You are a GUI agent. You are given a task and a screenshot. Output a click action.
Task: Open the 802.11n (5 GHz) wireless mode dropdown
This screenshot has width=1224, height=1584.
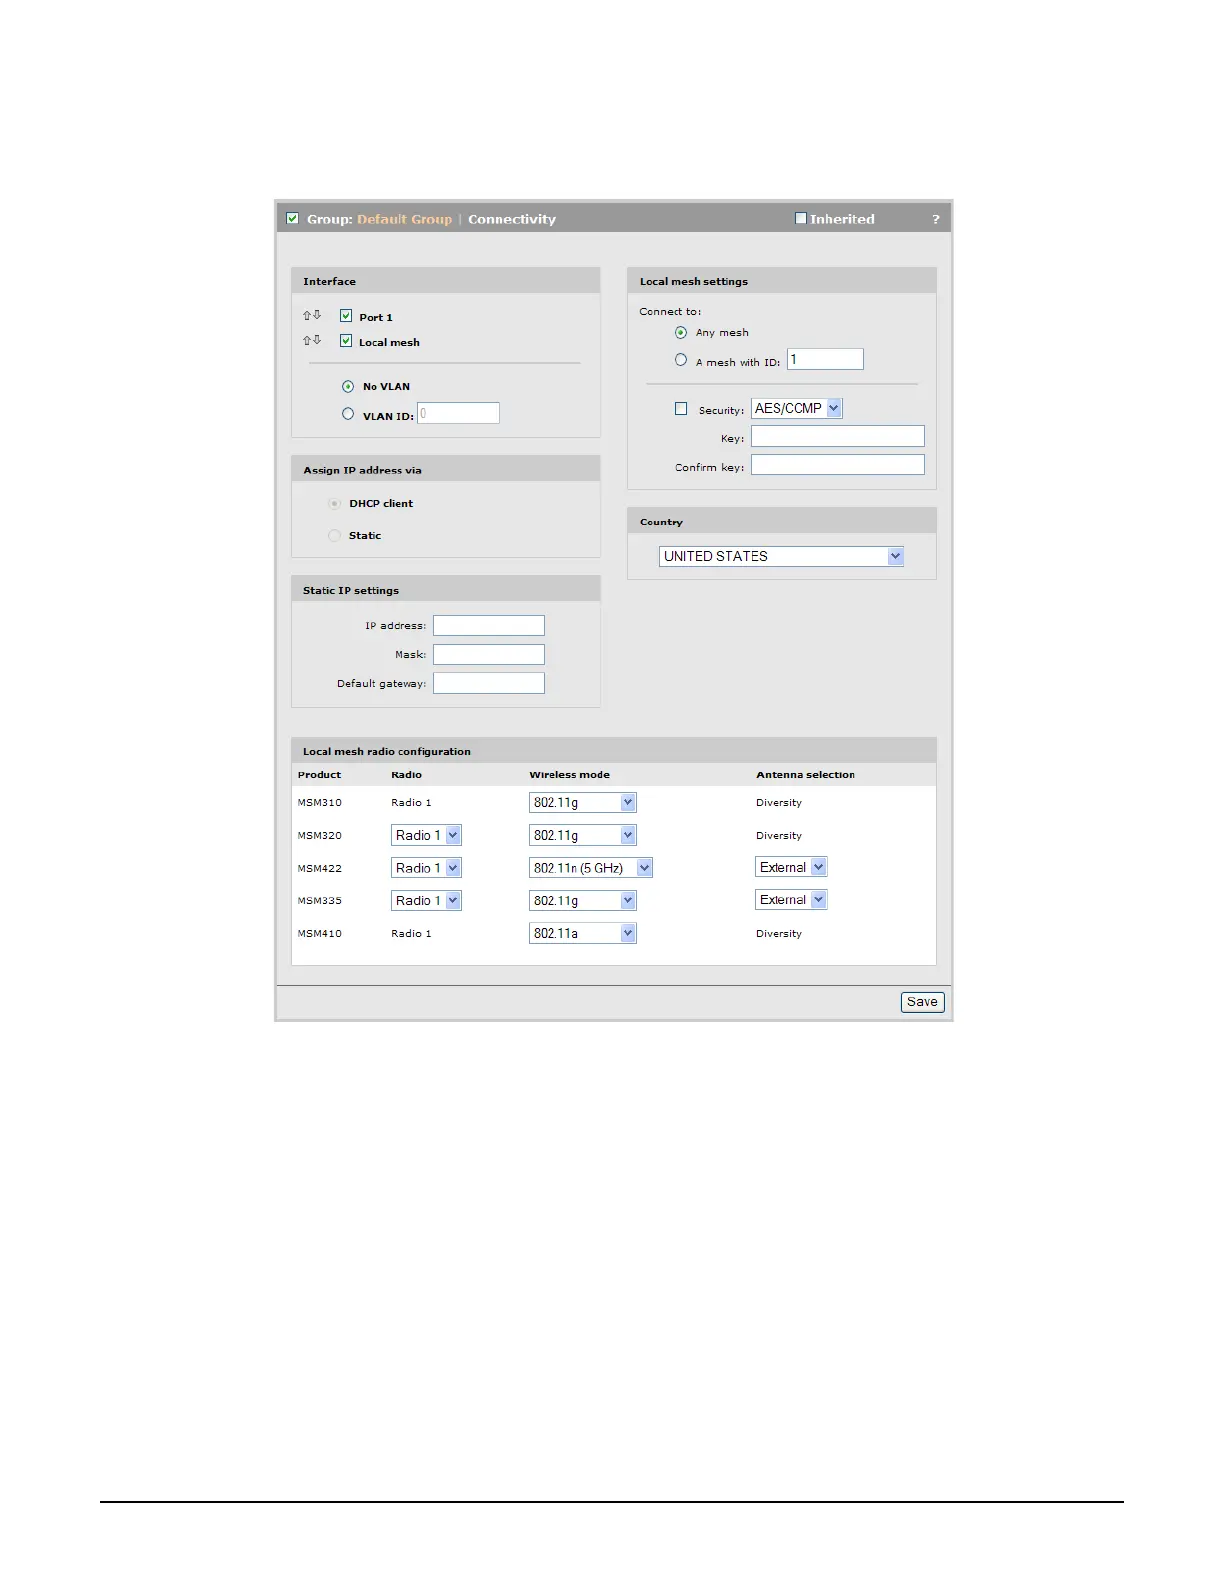(x=591, y=868)
